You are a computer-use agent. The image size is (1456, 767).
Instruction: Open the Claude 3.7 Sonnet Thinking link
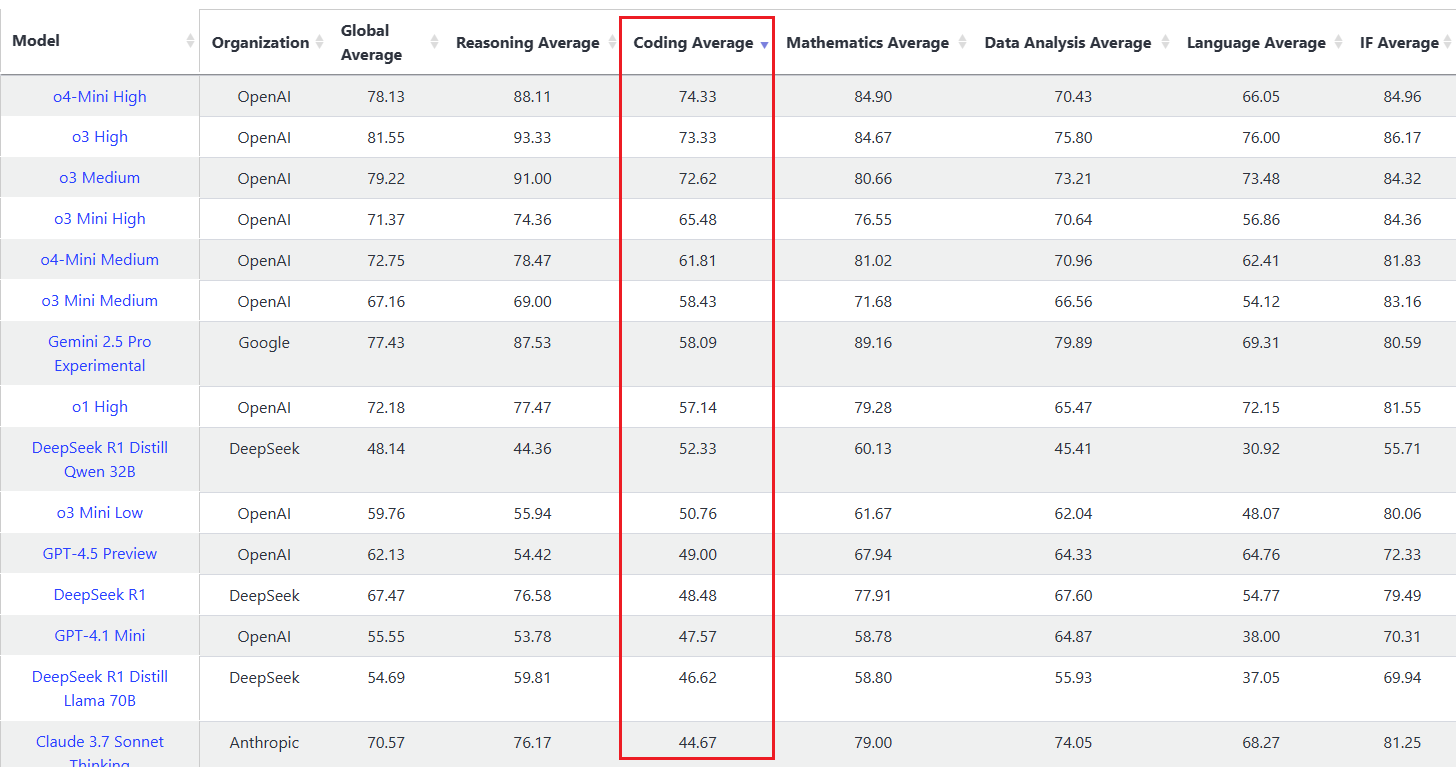coord(100,752)
